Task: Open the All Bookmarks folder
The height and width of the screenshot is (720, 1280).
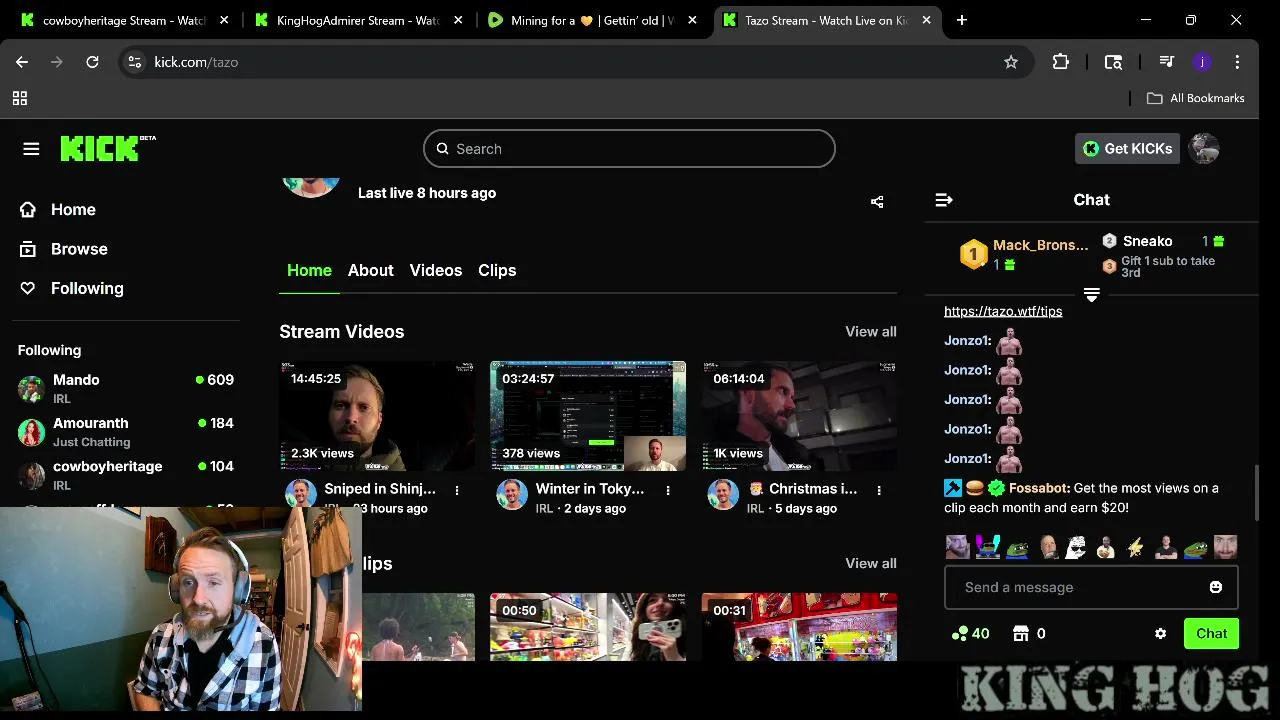Action: 1195,98
